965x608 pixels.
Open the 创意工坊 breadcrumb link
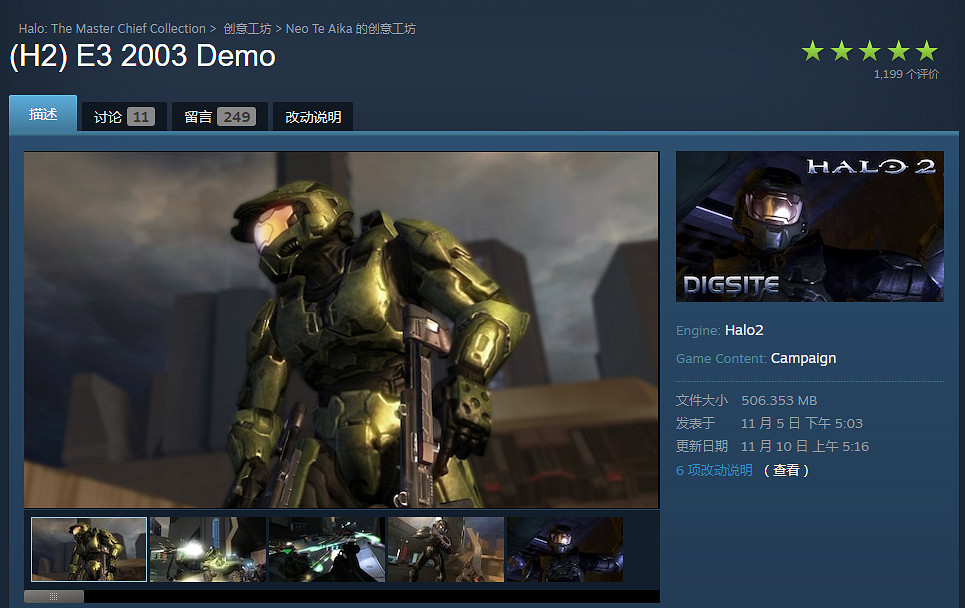247,29
